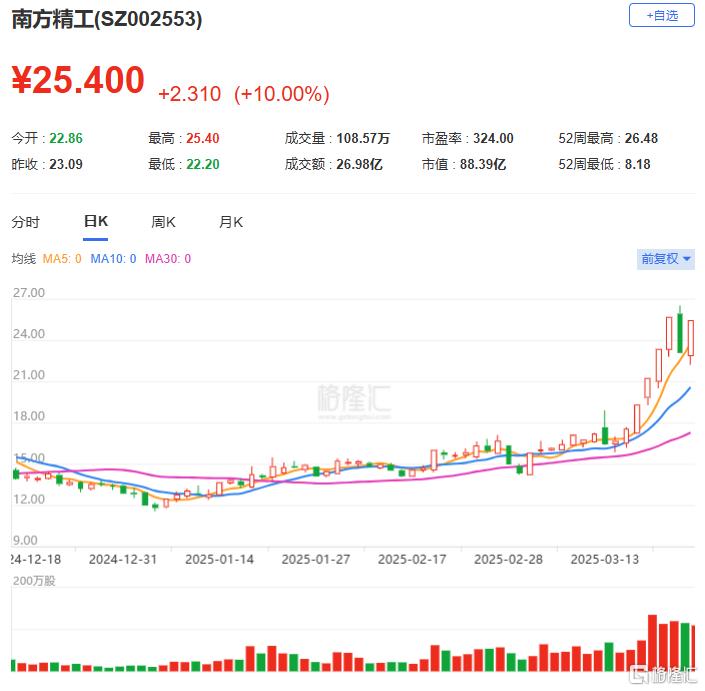Click the 2025-02-17 date axis label
705x691 pixels.
coord(412,559)
